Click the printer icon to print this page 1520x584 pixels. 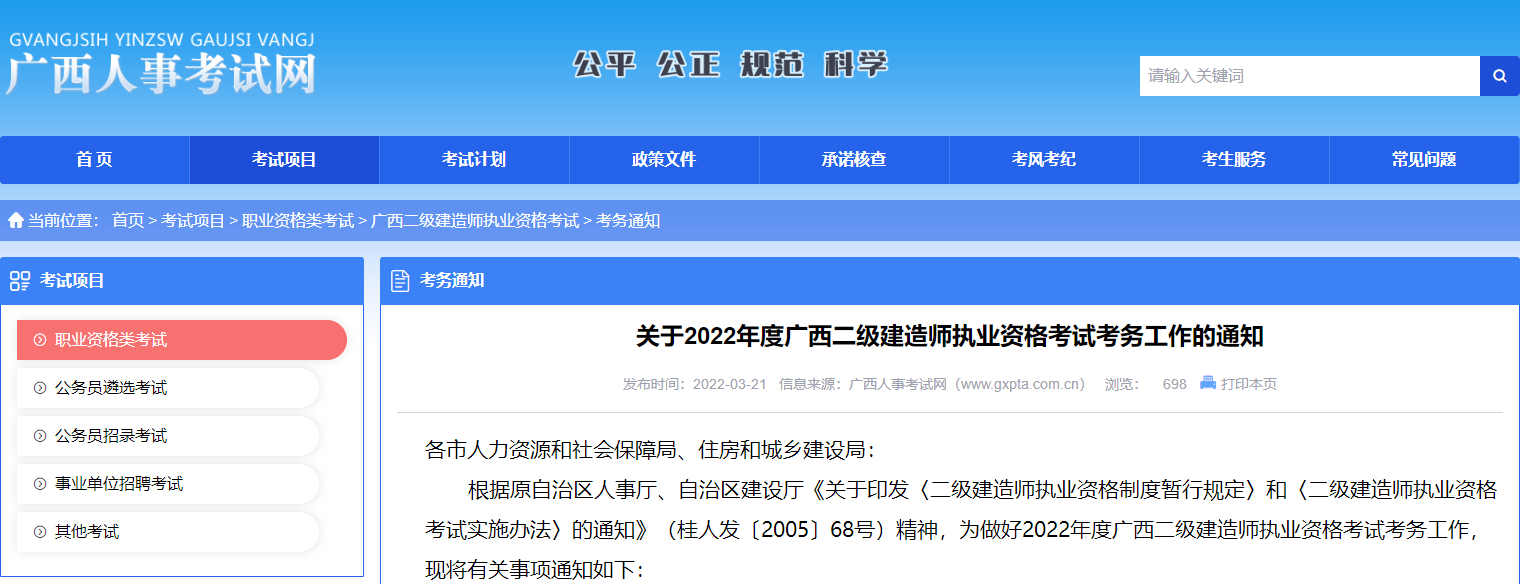(1206, 383)
